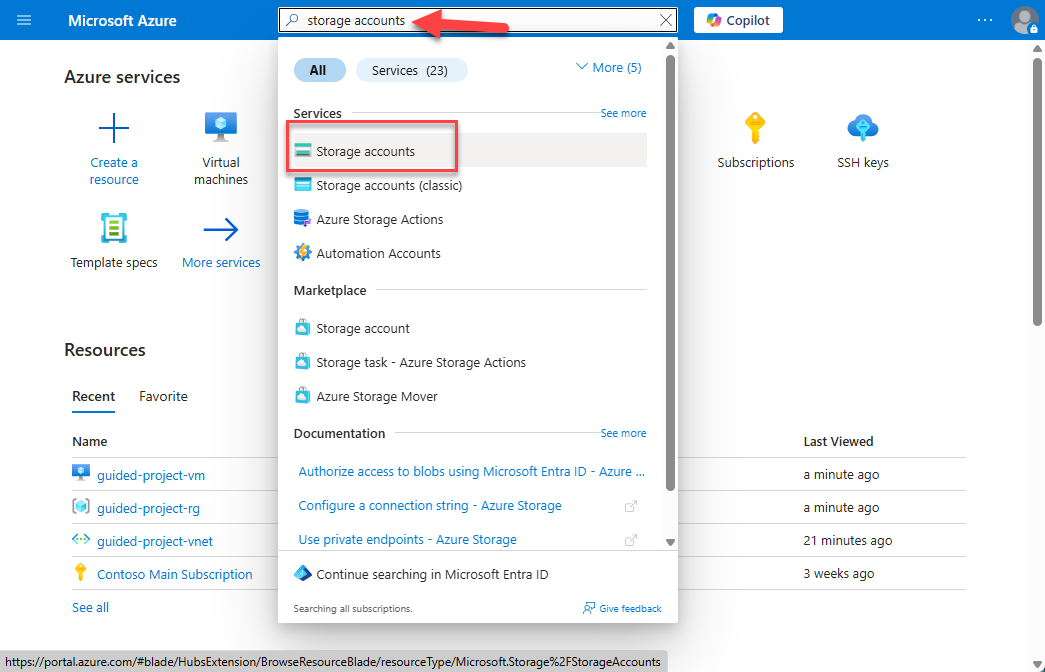
Task: Click the guided-project-rg resource group icon
Action: [81, 506]
